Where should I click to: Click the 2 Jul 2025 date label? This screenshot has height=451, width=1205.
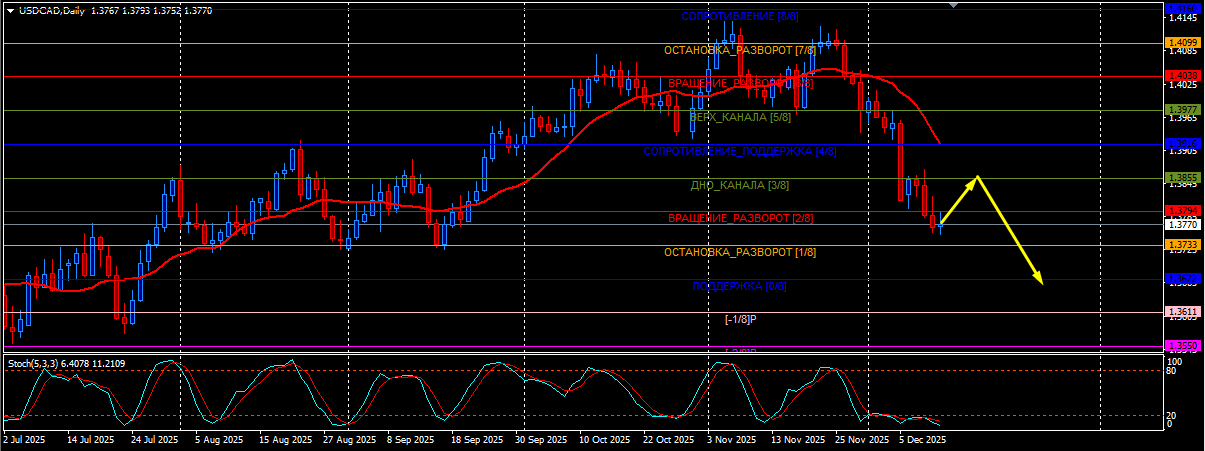click(x=24, y=439)
